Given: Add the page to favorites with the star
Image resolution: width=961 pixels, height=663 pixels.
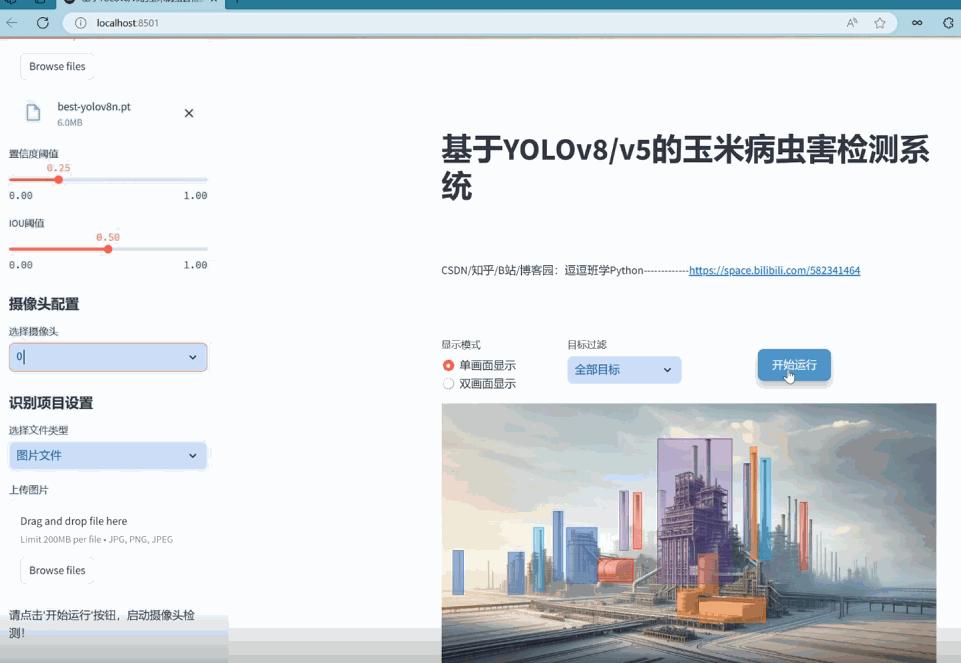Looking at the screenshot, I should pyautogui.click(x=879, y=22).
